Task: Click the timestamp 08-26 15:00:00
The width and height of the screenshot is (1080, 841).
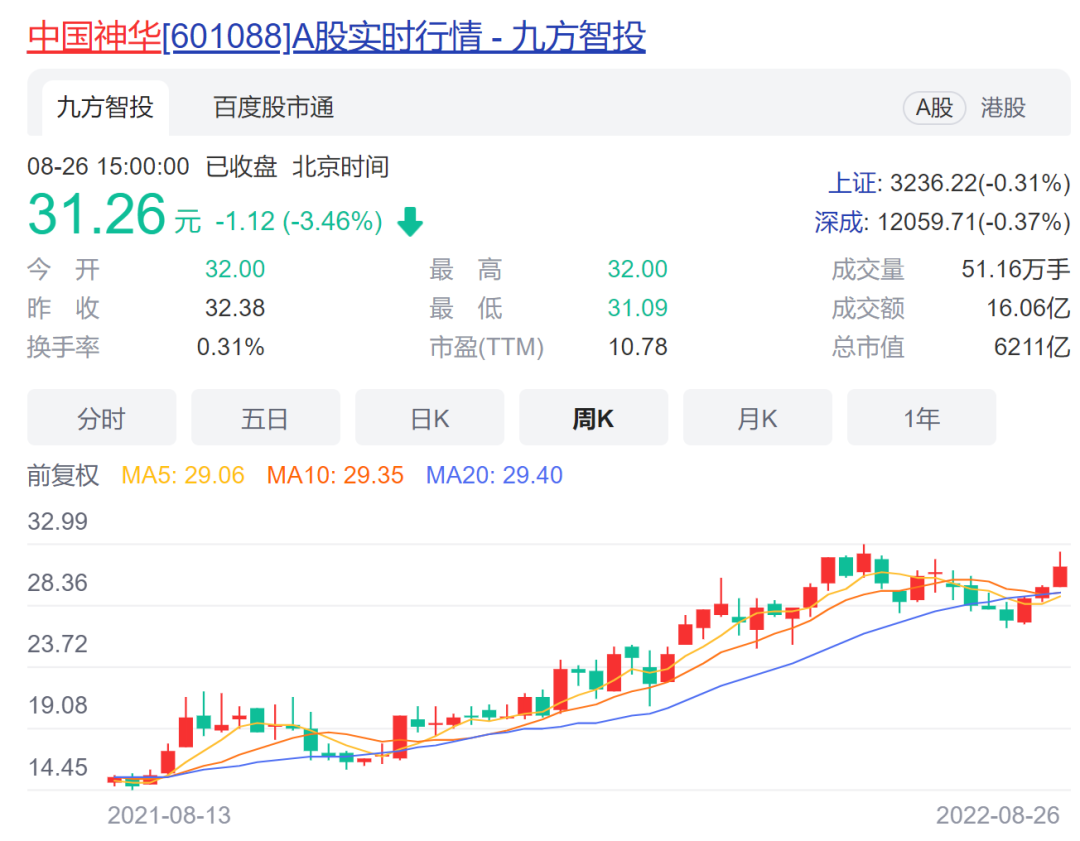Action: tap(108, 167)
